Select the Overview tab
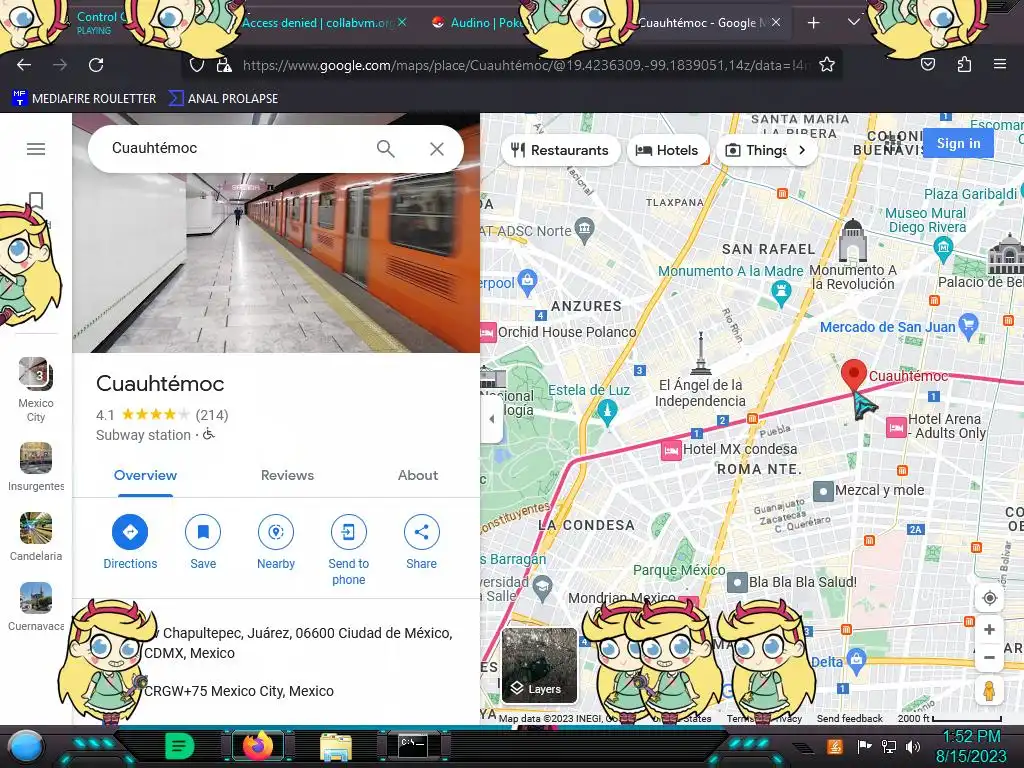The height and width of the screenshot is (768, 1024). [145, 475]
